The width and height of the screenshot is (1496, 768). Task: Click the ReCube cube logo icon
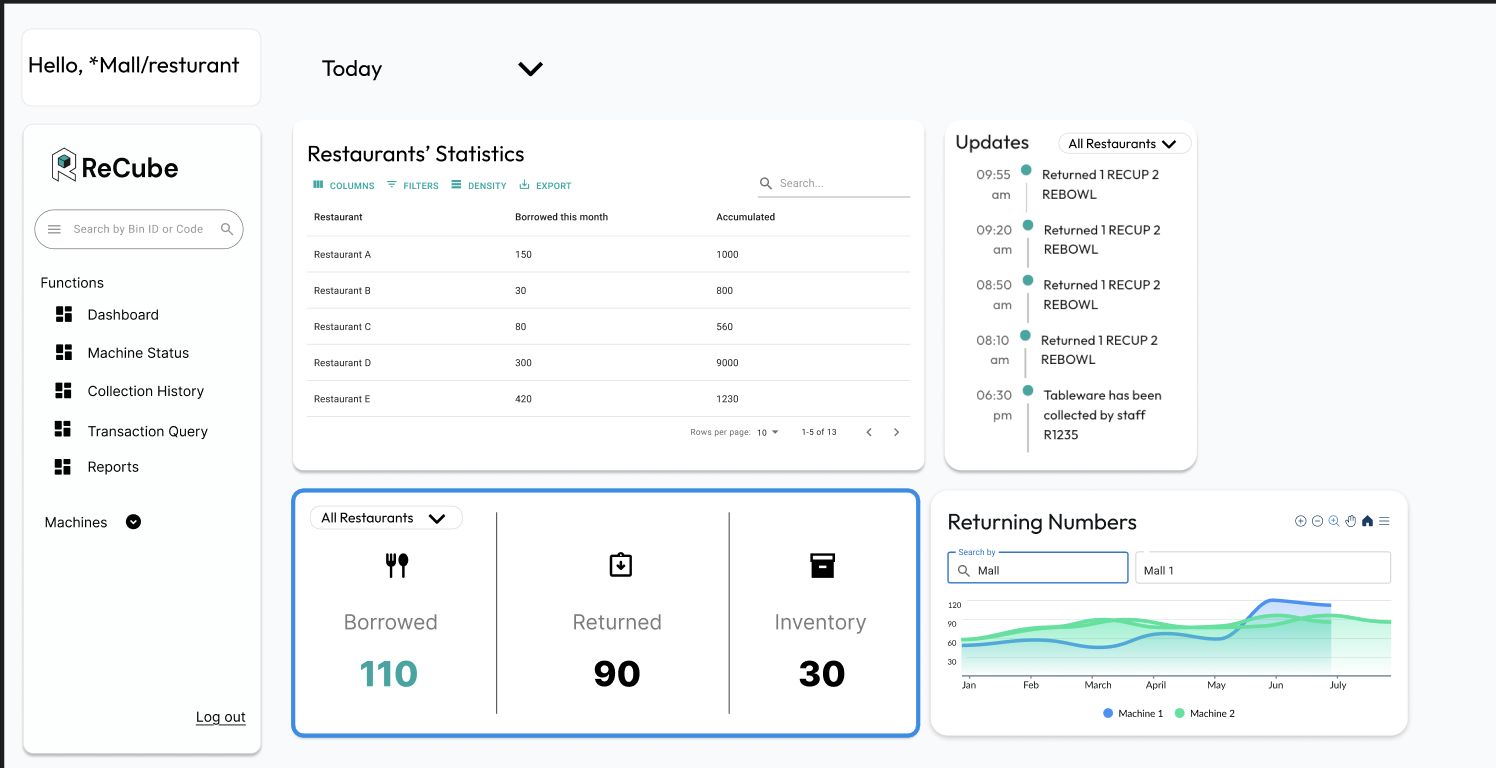tap(64, 165)
